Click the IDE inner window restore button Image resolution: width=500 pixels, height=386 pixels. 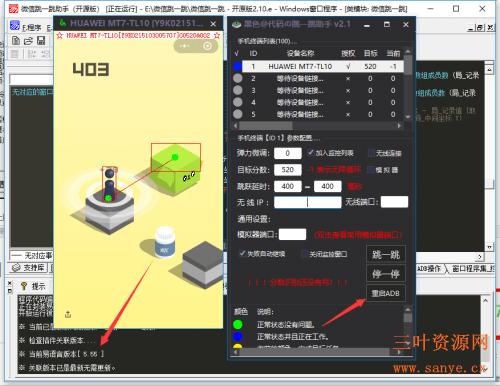click(480, 28)
